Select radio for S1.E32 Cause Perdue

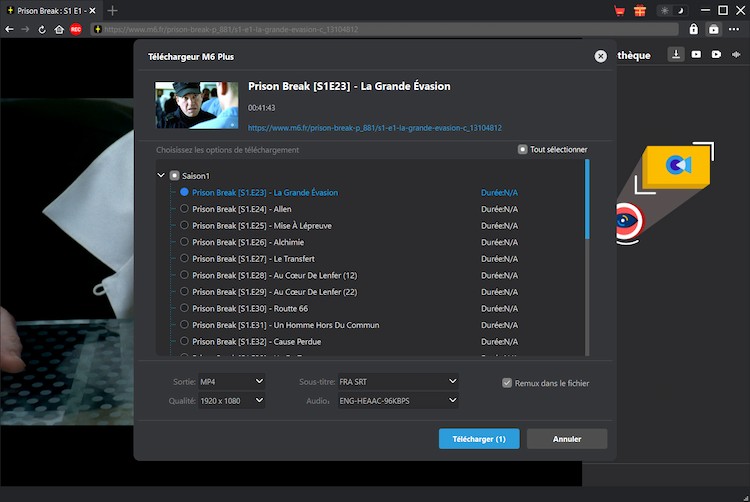pos(184,341)
